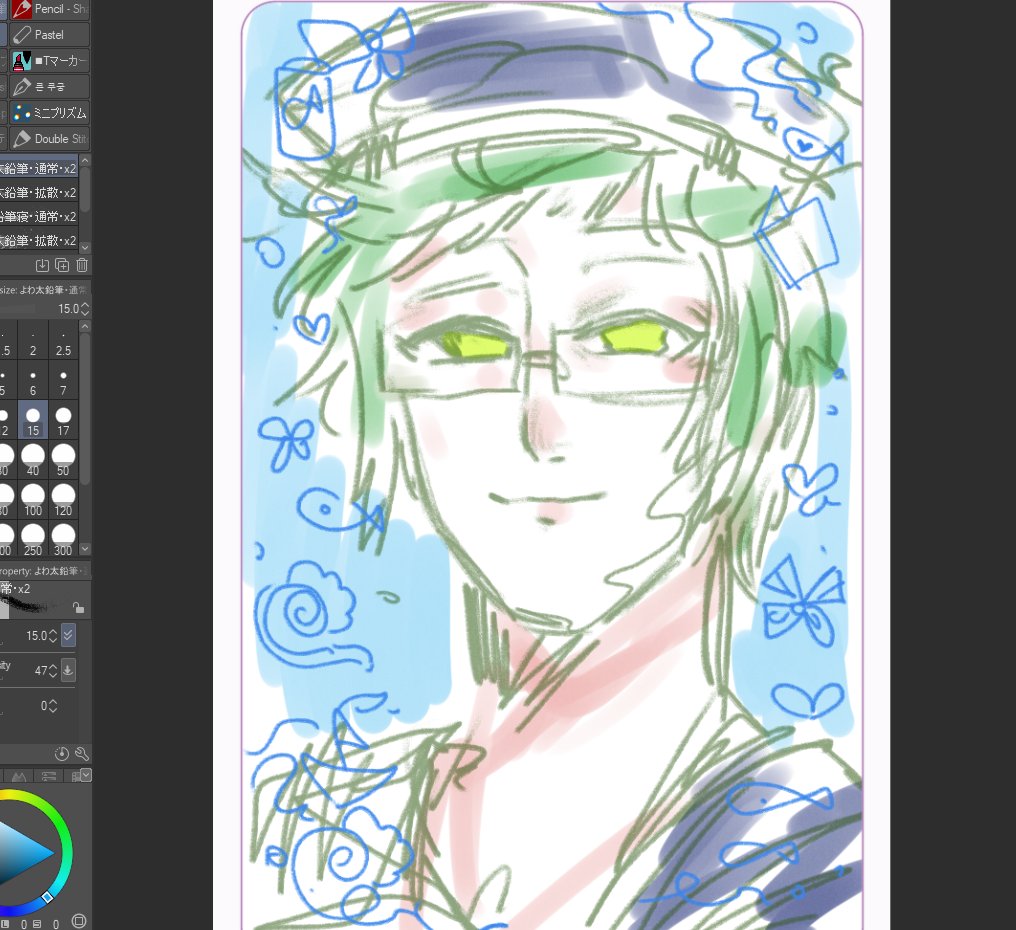Pick brush size preset 40
The height and width of the screenshot is (930, 1016).
pyautogui.click(x=33, y=460)
